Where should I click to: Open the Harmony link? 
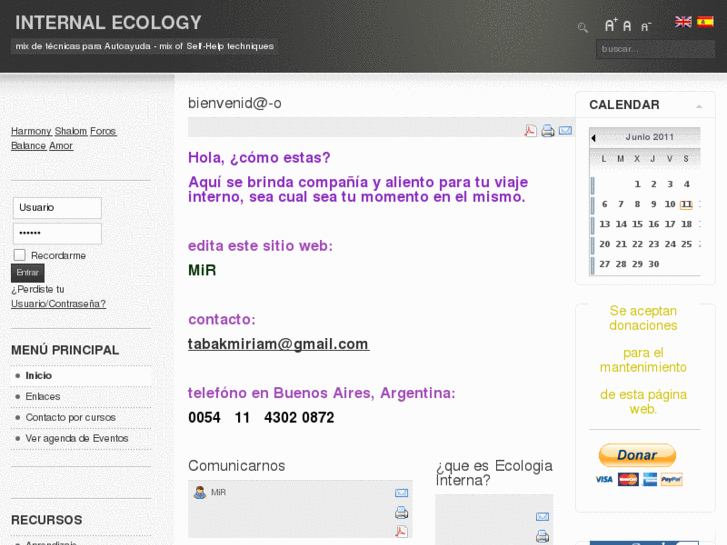(31, 131)
